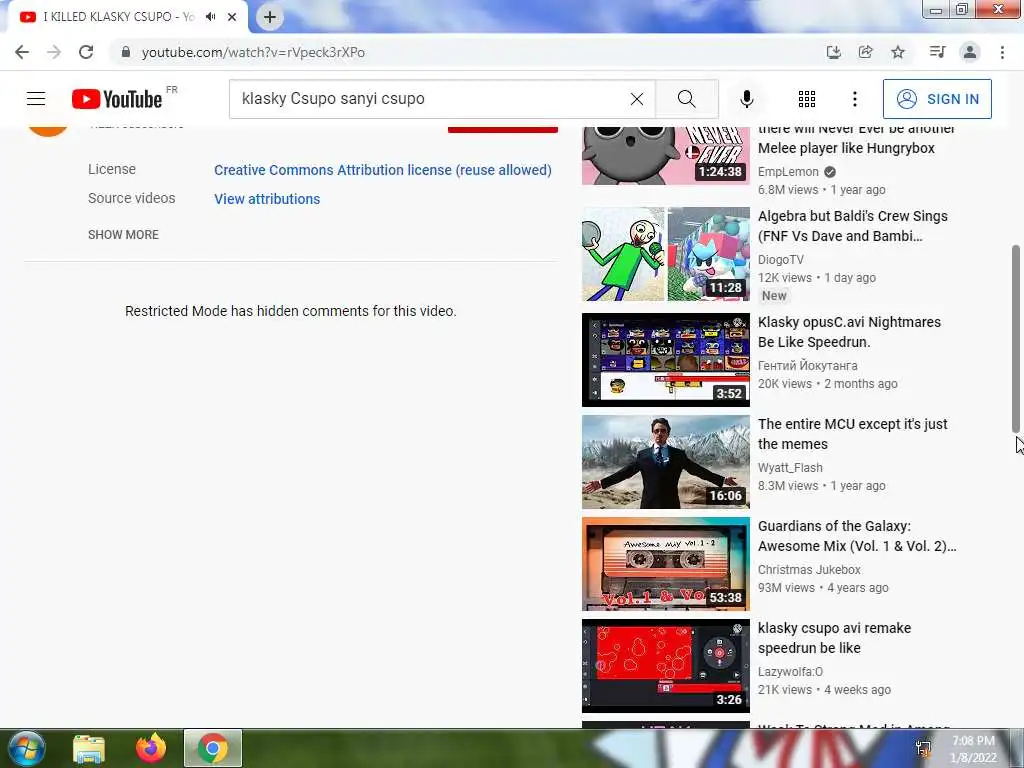Open the Hungrybox Melee video thumbnail
Viewport: 1024px width, 768px height.
tap(665, 155)
